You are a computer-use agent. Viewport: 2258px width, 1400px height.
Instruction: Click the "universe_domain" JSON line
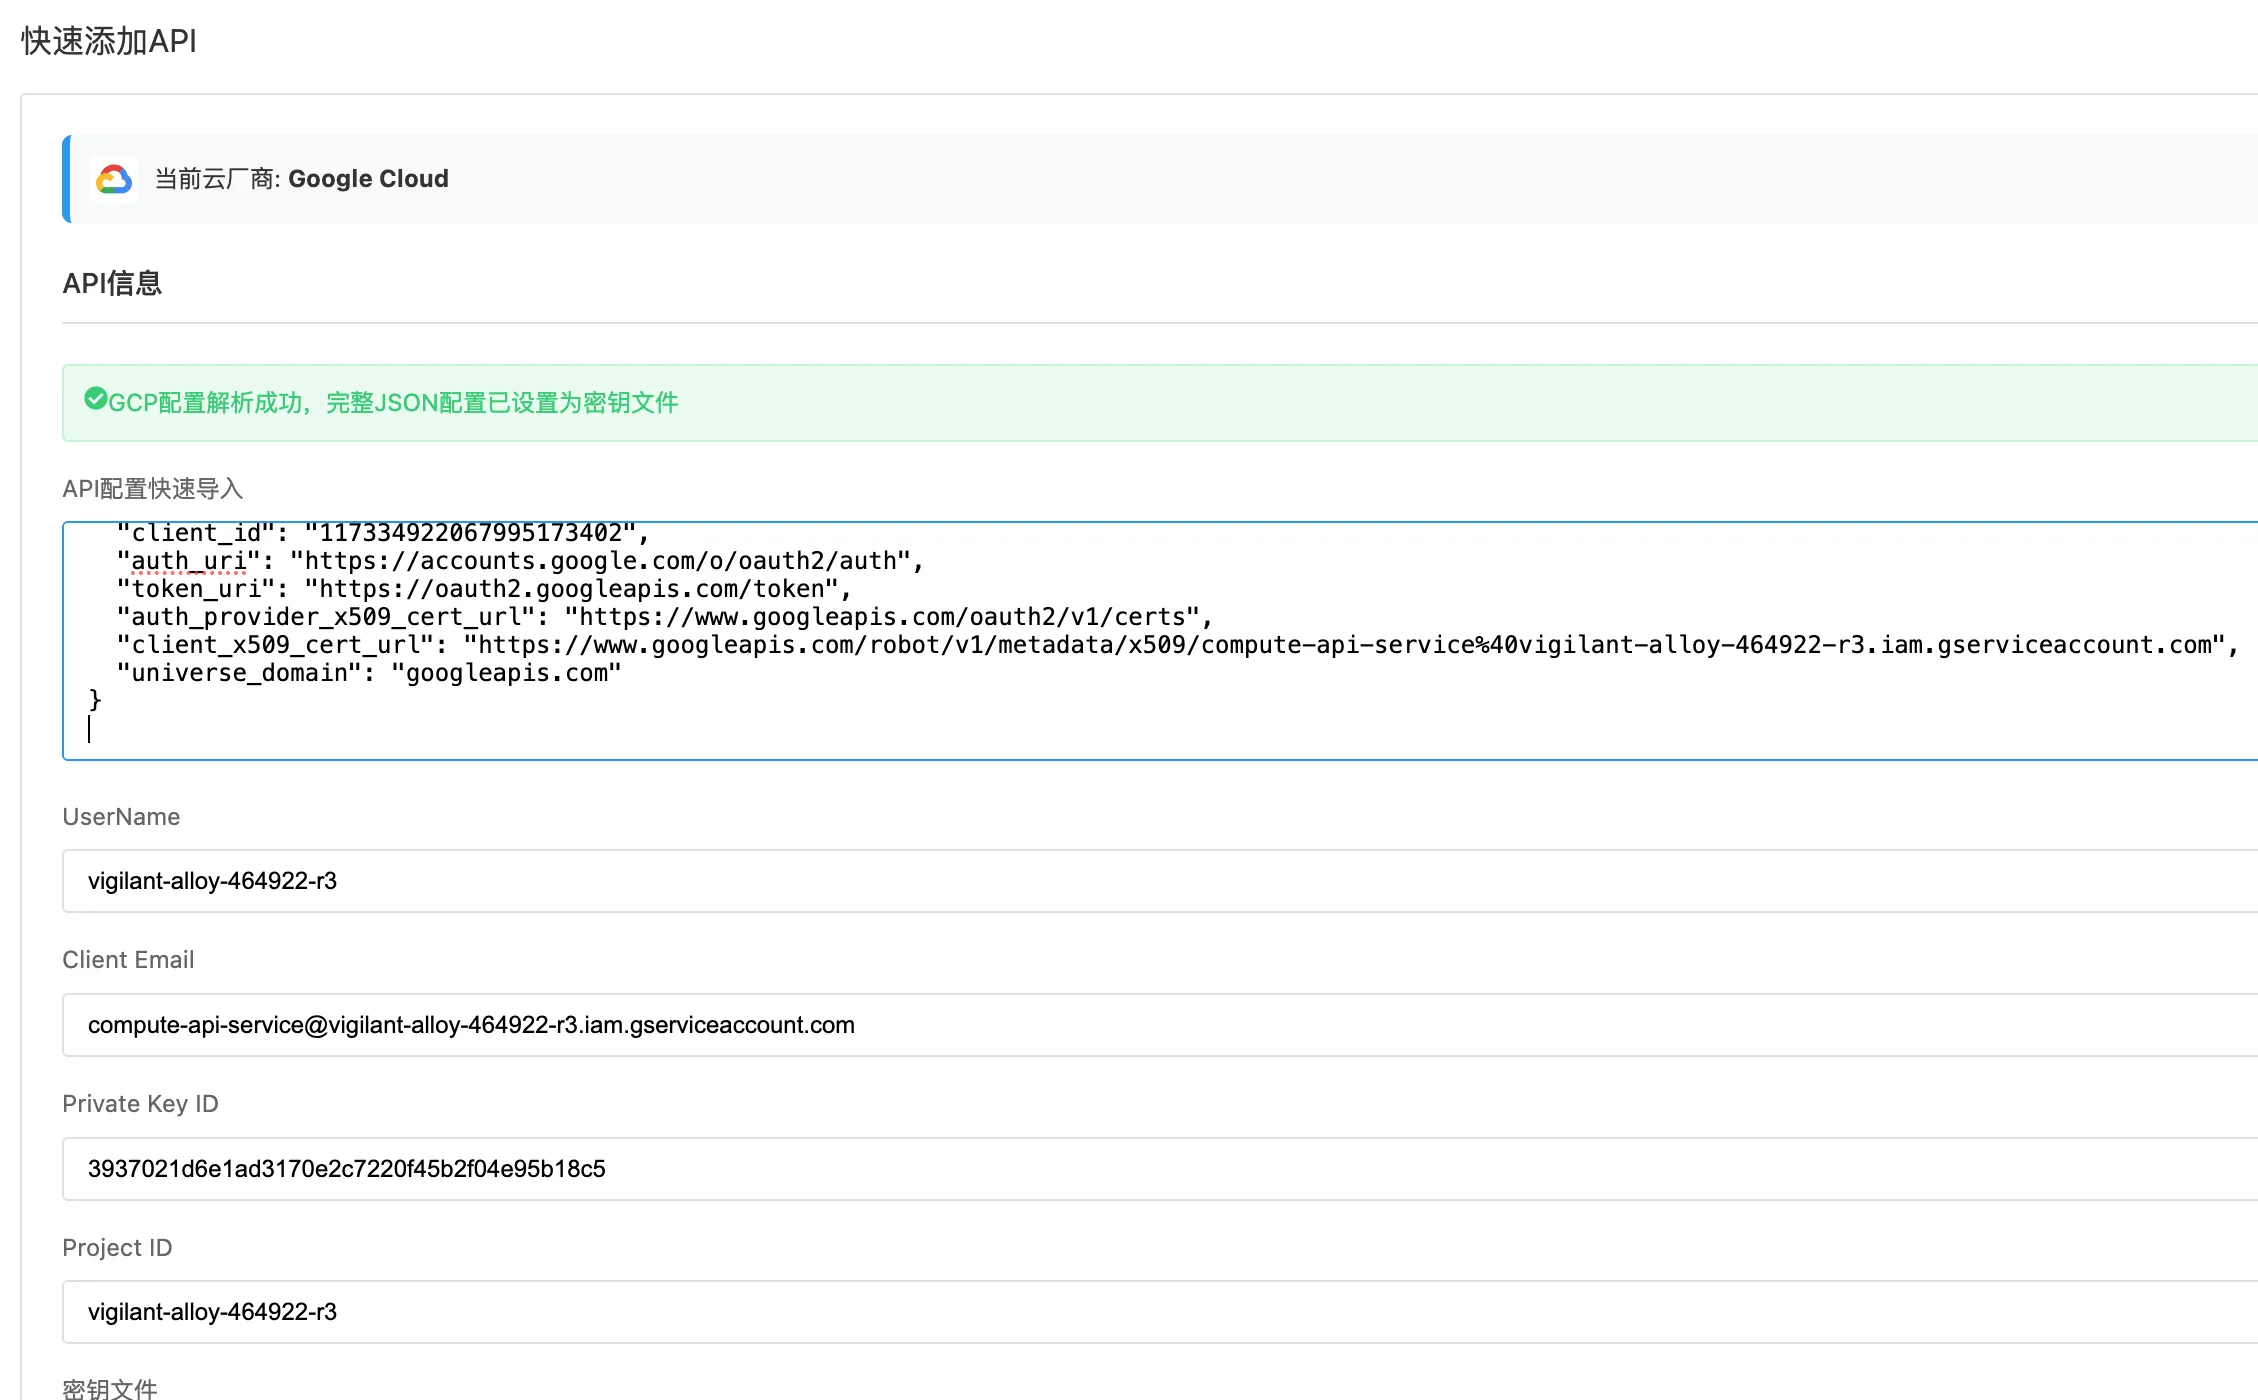(369, 673)
